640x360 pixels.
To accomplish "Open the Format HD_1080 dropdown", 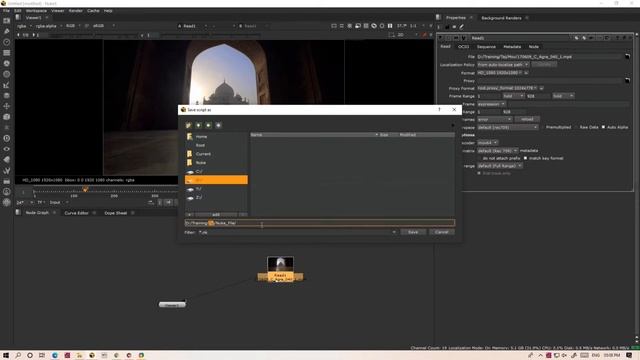I will [x=500, y=73].
